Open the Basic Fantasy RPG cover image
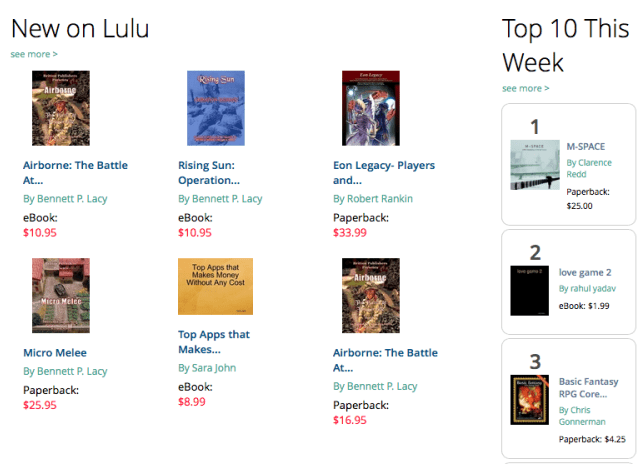Viewport: 644px width, 464px height. pos(529,400)
